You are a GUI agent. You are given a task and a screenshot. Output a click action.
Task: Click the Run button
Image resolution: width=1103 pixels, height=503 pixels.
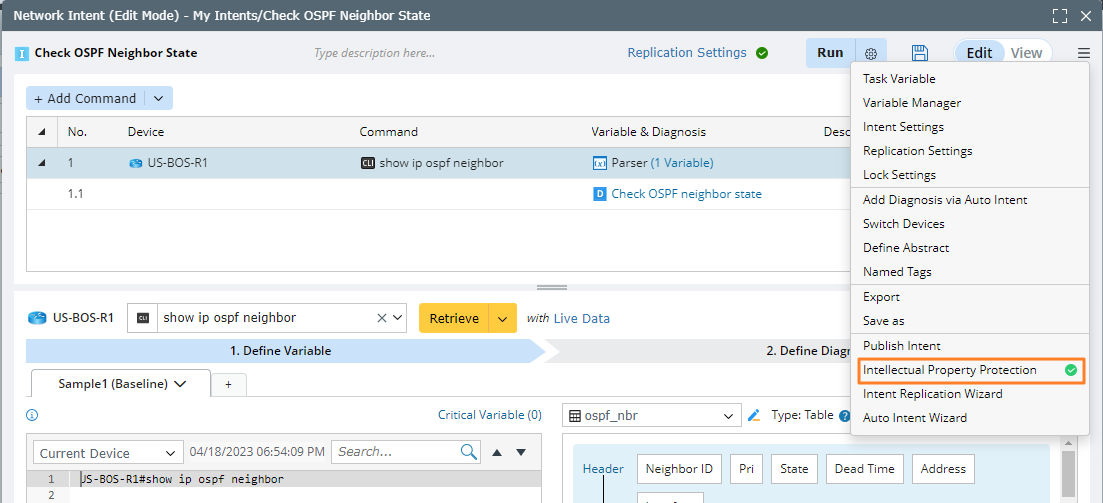[830, 53]
